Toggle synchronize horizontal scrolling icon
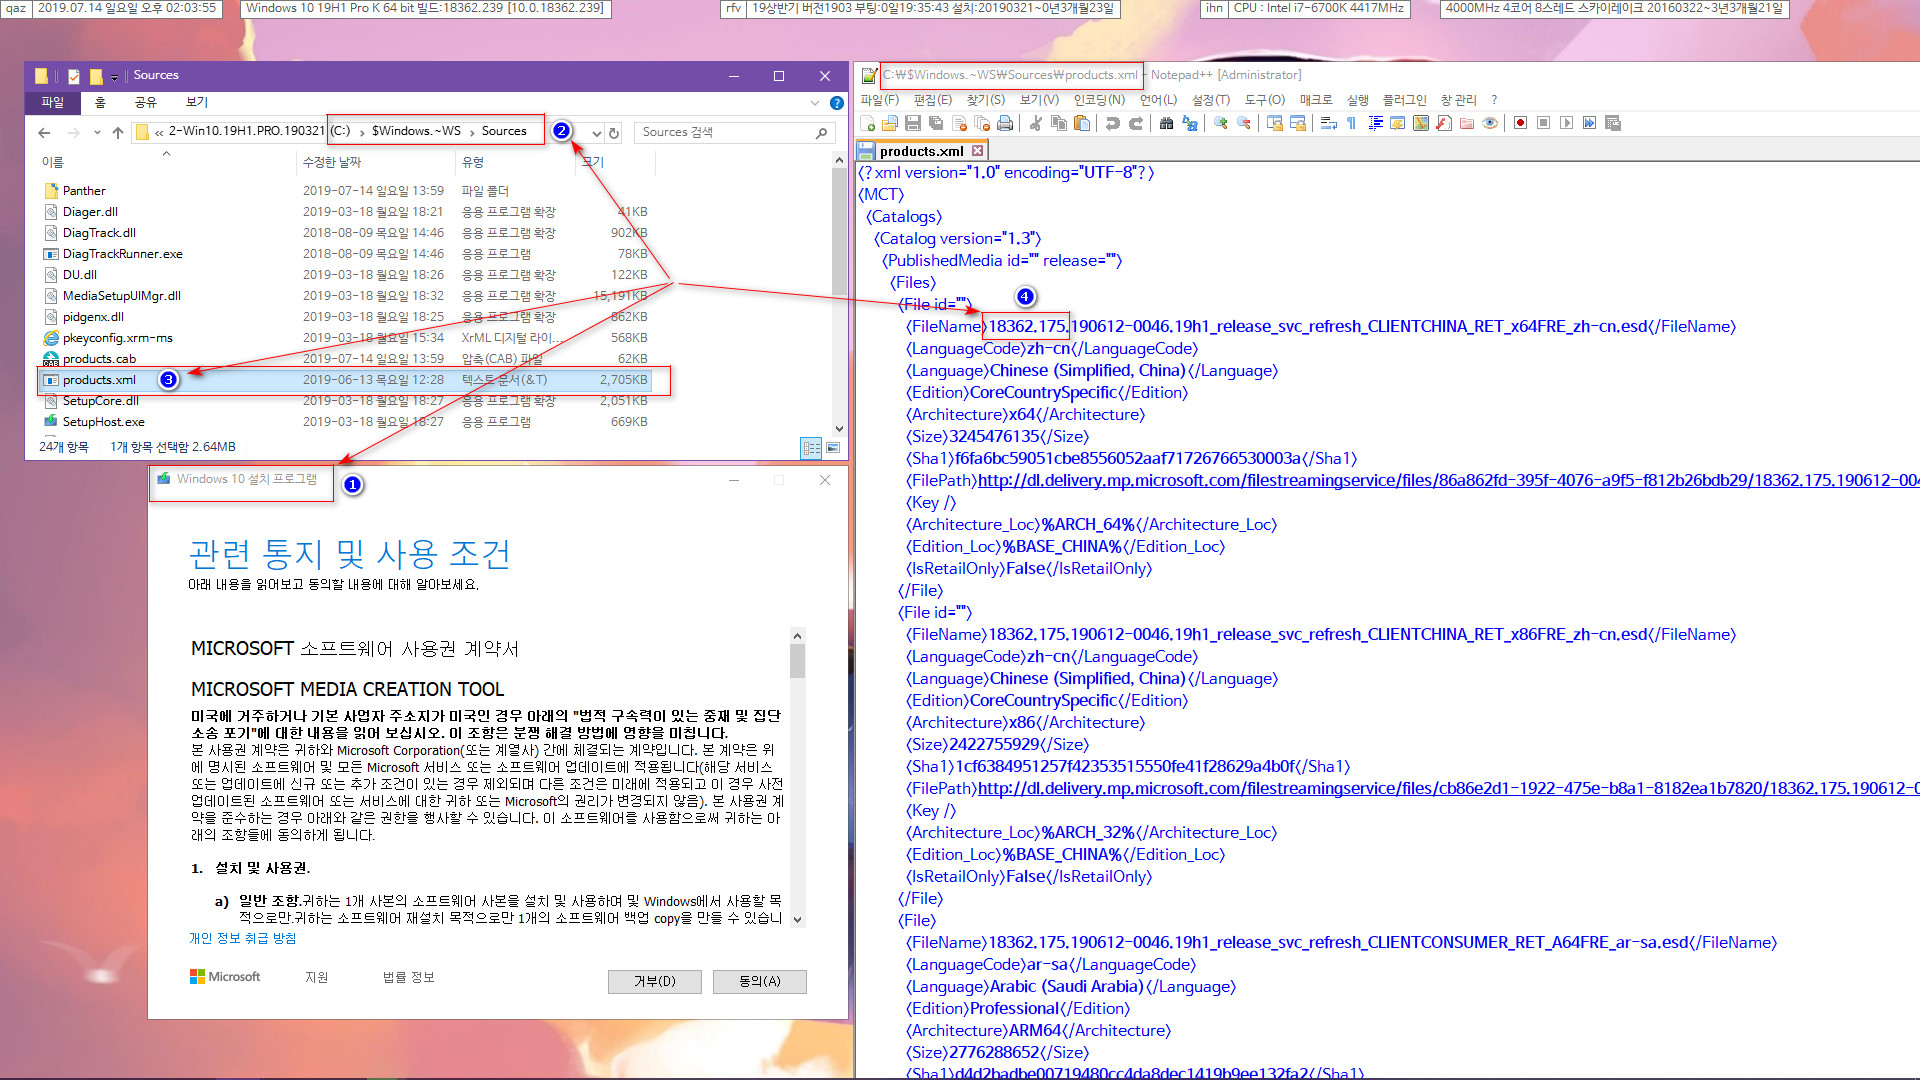Screen dimensions: 1920x1080 point(1298,123)
